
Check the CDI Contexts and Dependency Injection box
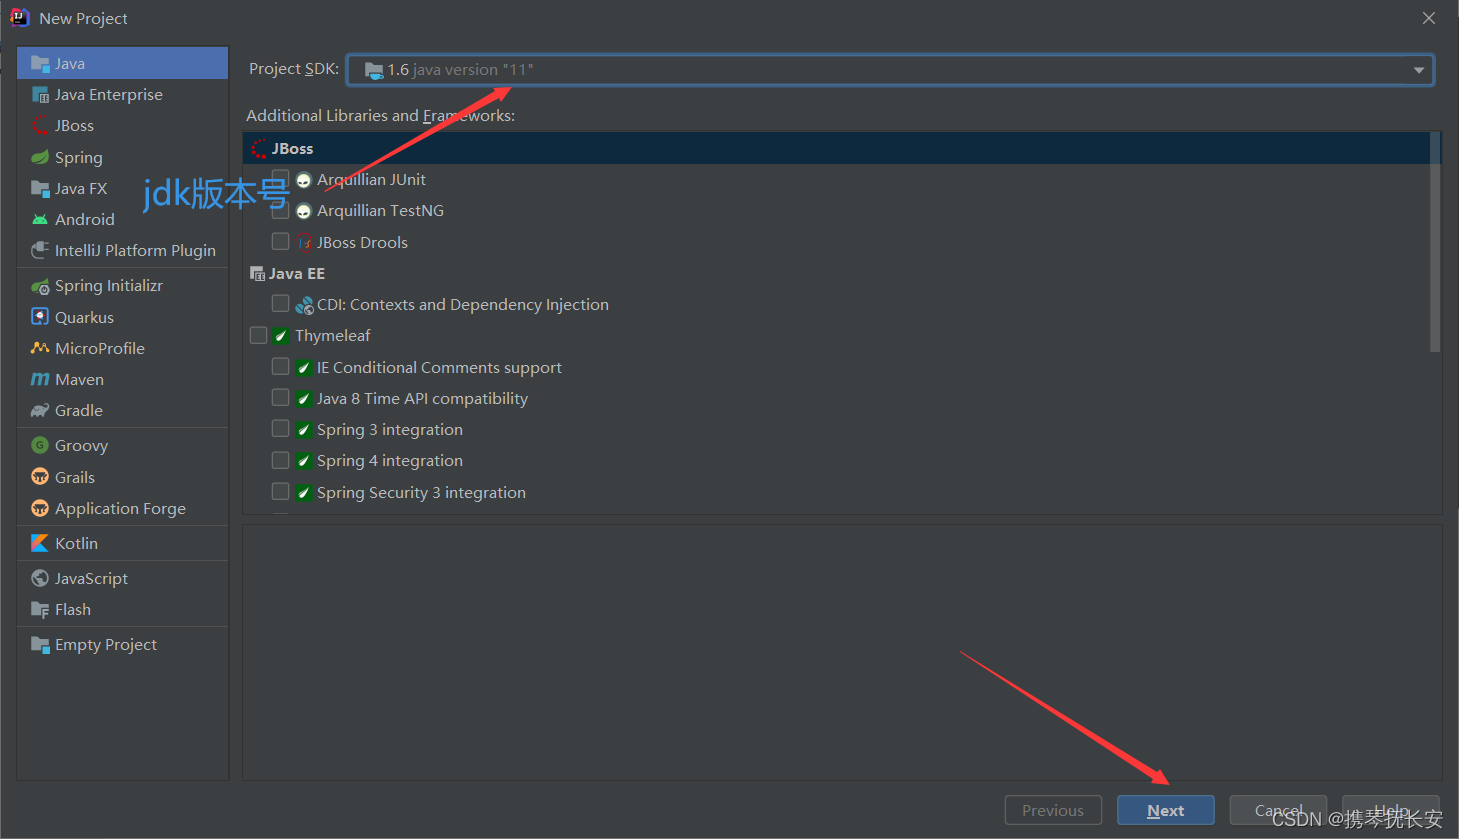[x=280, y=304]
